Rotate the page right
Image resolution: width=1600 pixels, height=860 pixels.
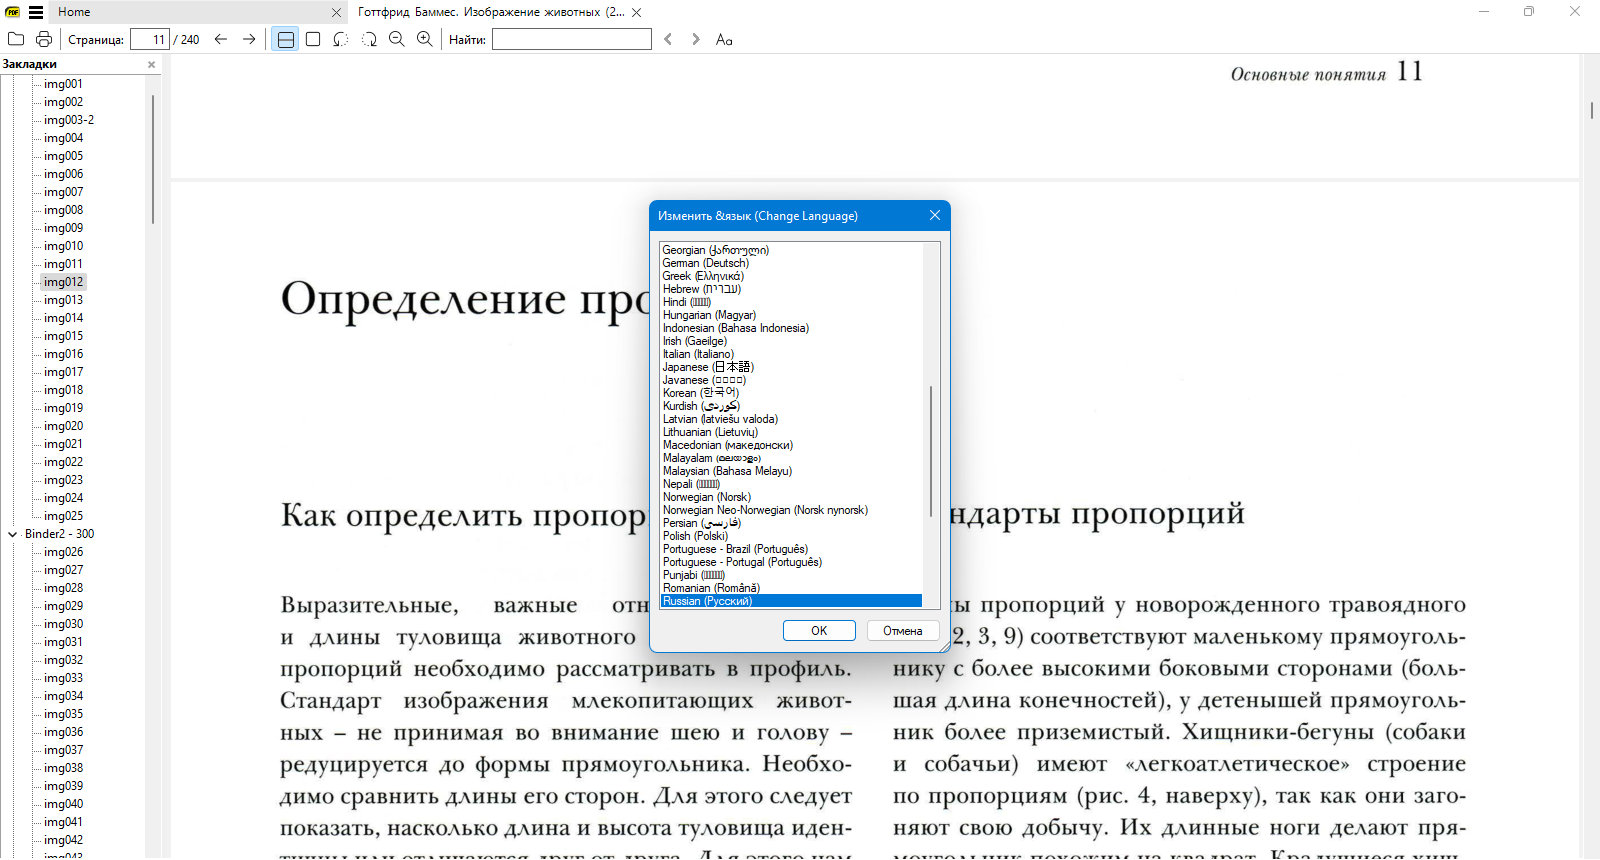pyautogui.click(x=369, y=39)
